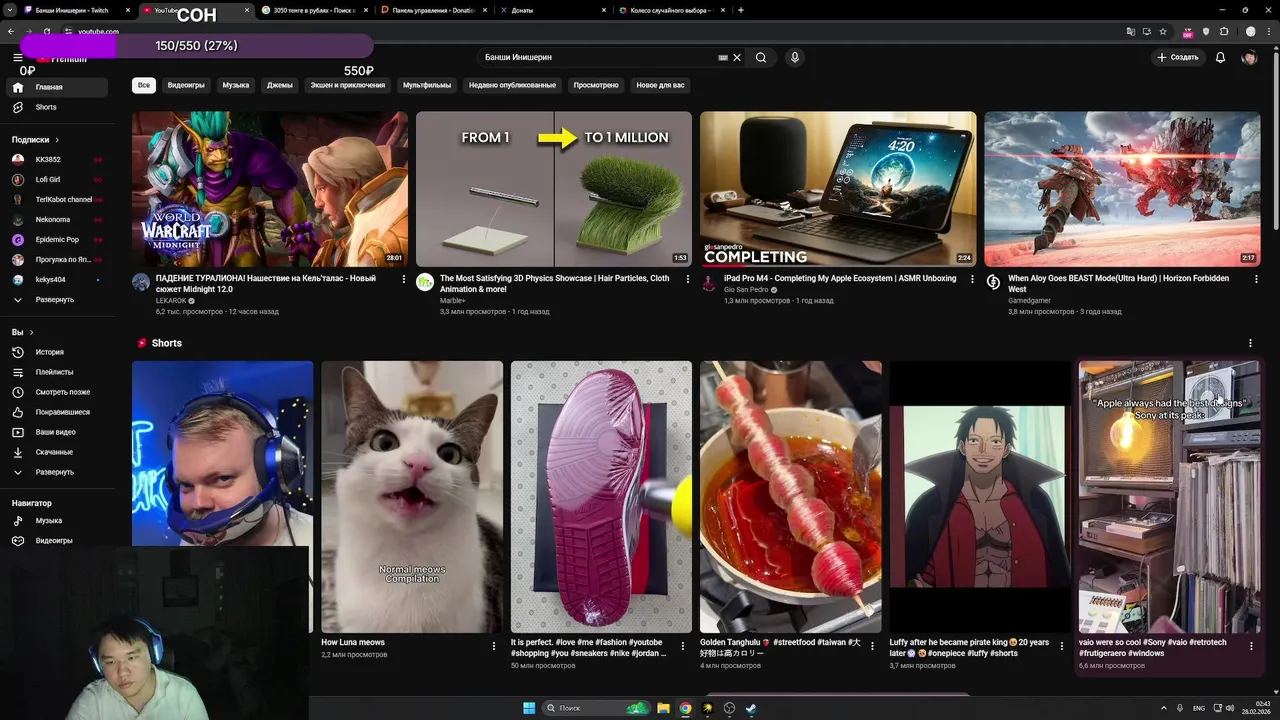Focus the YouTube search input field
The image size is (1280, 720).
pyautogui.click(x=598, y=58)
